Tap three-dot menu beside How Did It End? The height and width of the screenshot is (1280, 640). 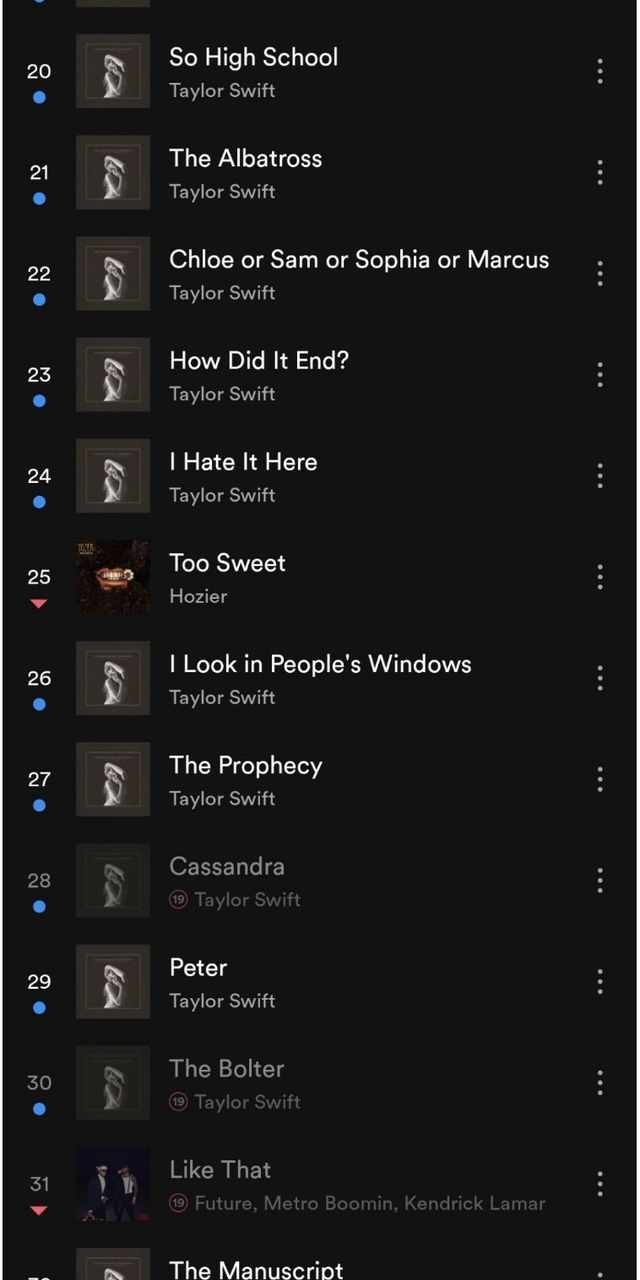click(x=600, y=374)
